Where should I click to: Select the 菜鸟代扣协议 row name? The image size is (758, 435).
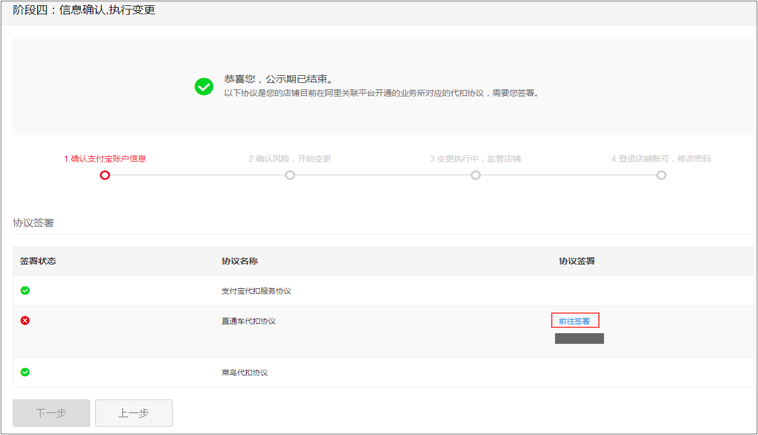245,373
